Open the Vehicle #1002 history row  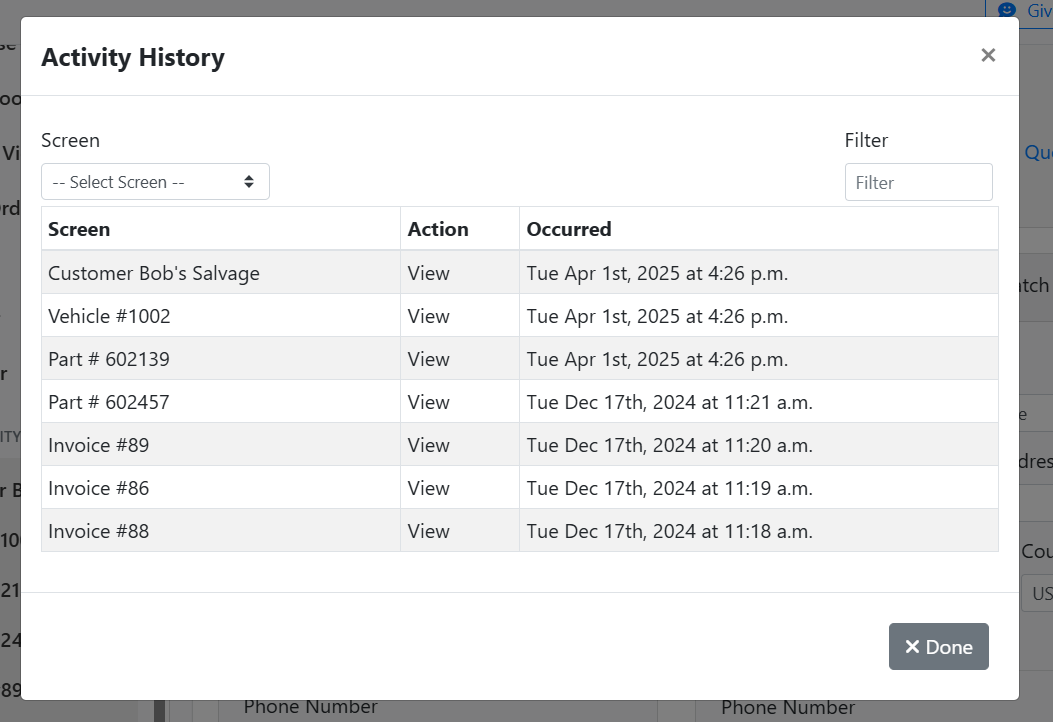pyautogui.click(x=109, y=316)
